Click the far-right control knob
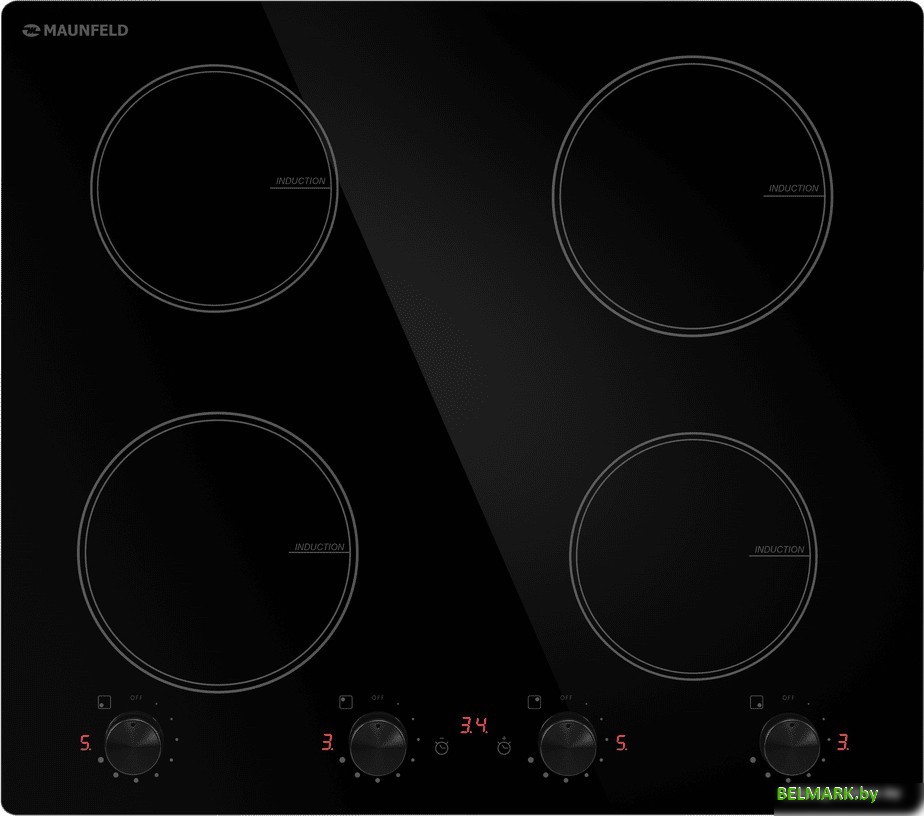The height and width of the screenshot is (816, 924). 789,744
